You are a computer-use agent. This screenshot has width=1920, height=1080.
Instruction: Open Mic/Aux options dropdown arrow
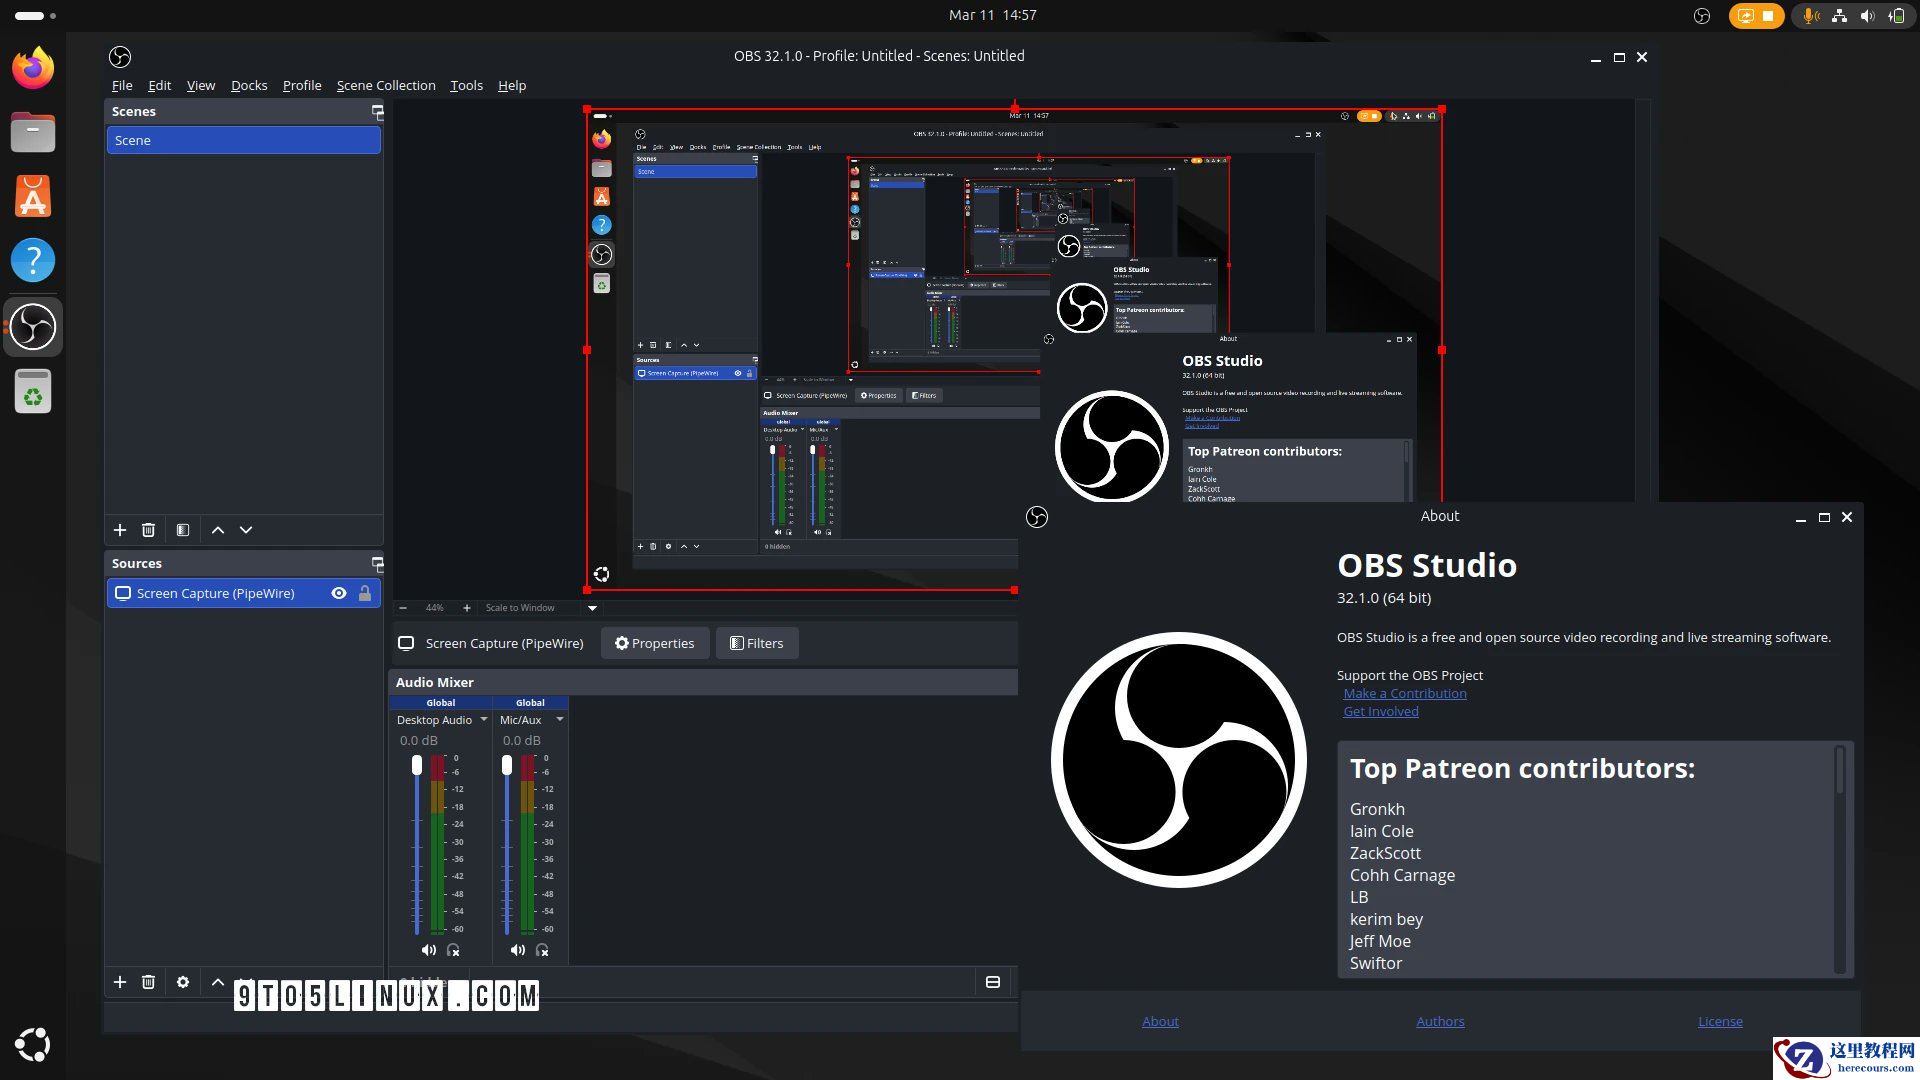coord(560,719)
